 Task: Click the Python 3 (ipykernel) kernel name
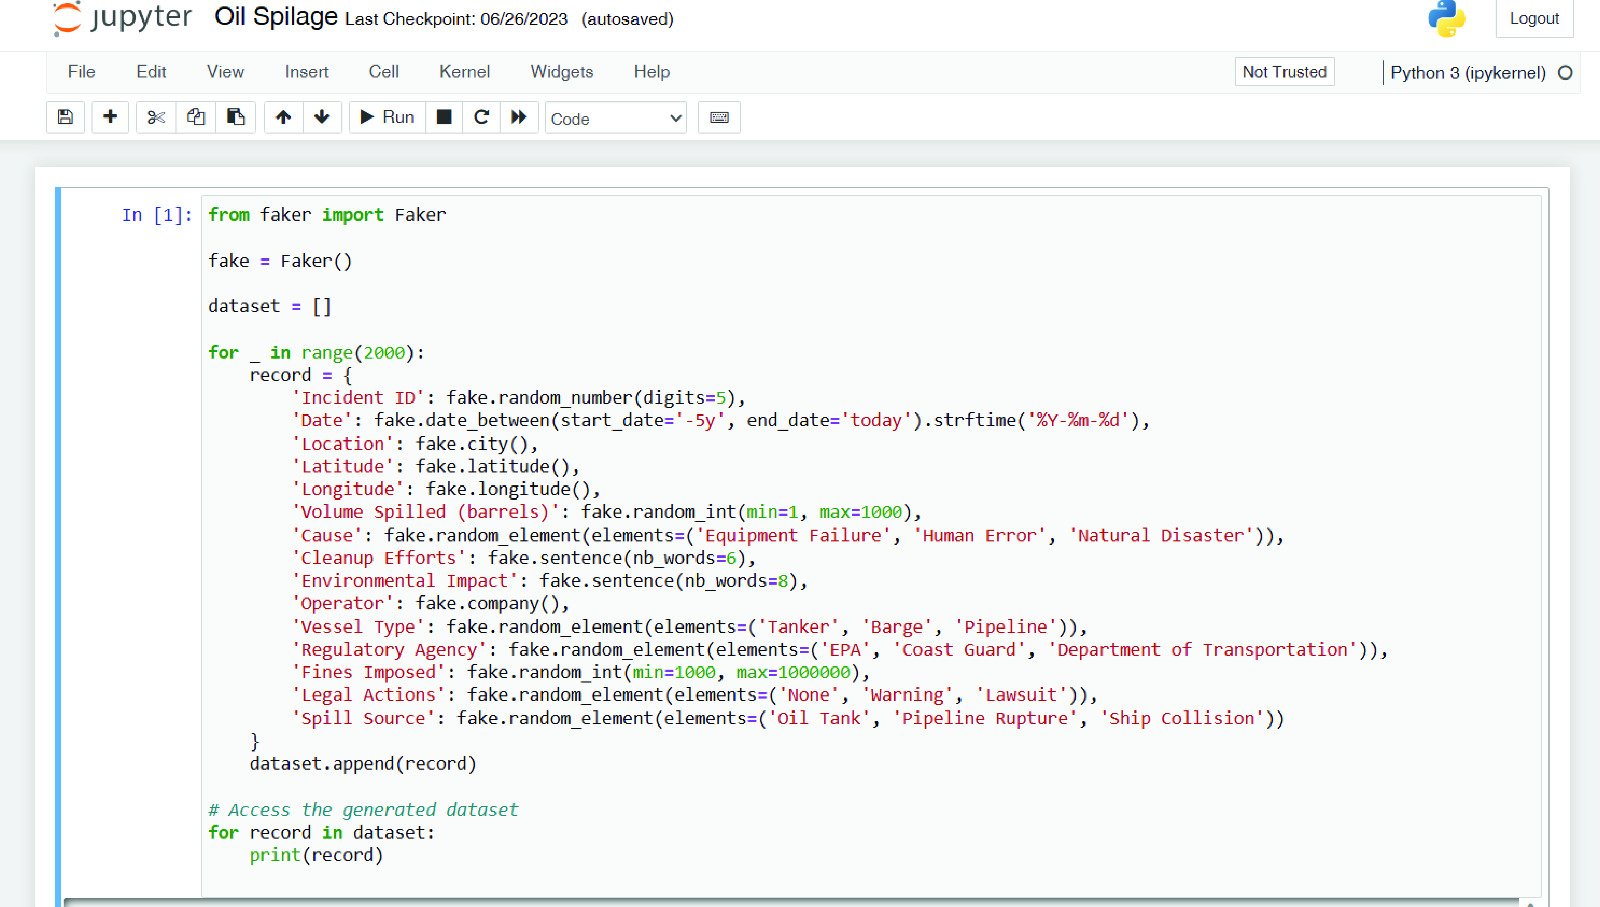coord(1467,73)
